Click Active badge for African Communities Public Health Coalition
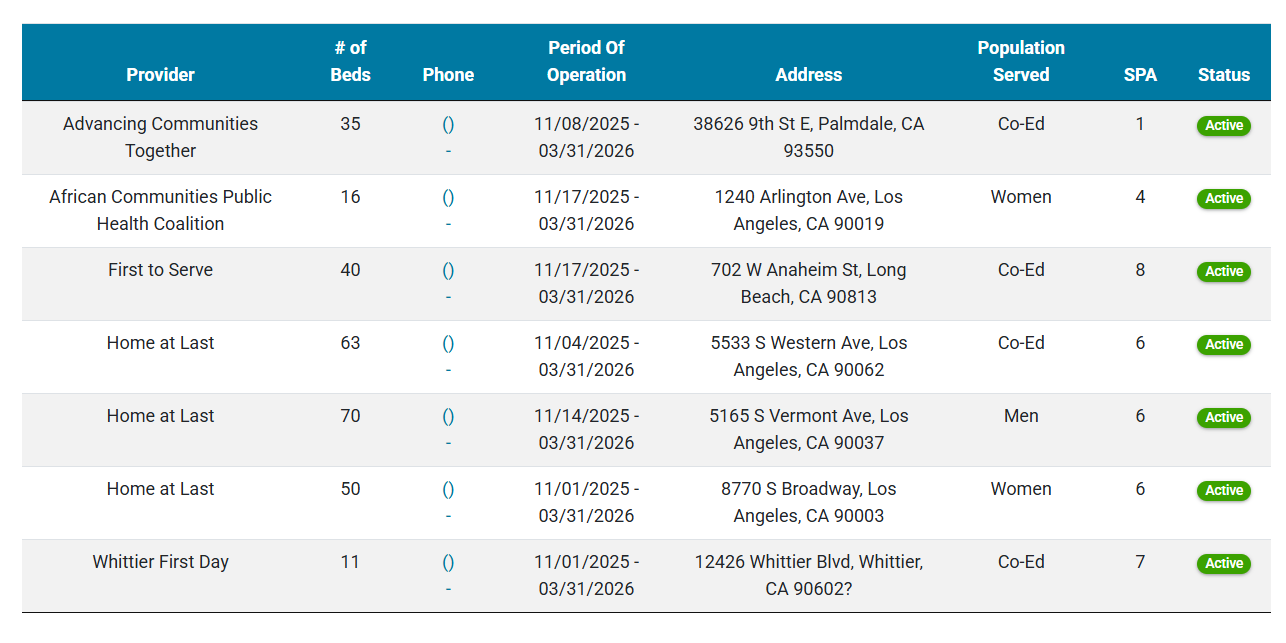Viewport: 1286px width, 643px height. [x=1223, y=199]
